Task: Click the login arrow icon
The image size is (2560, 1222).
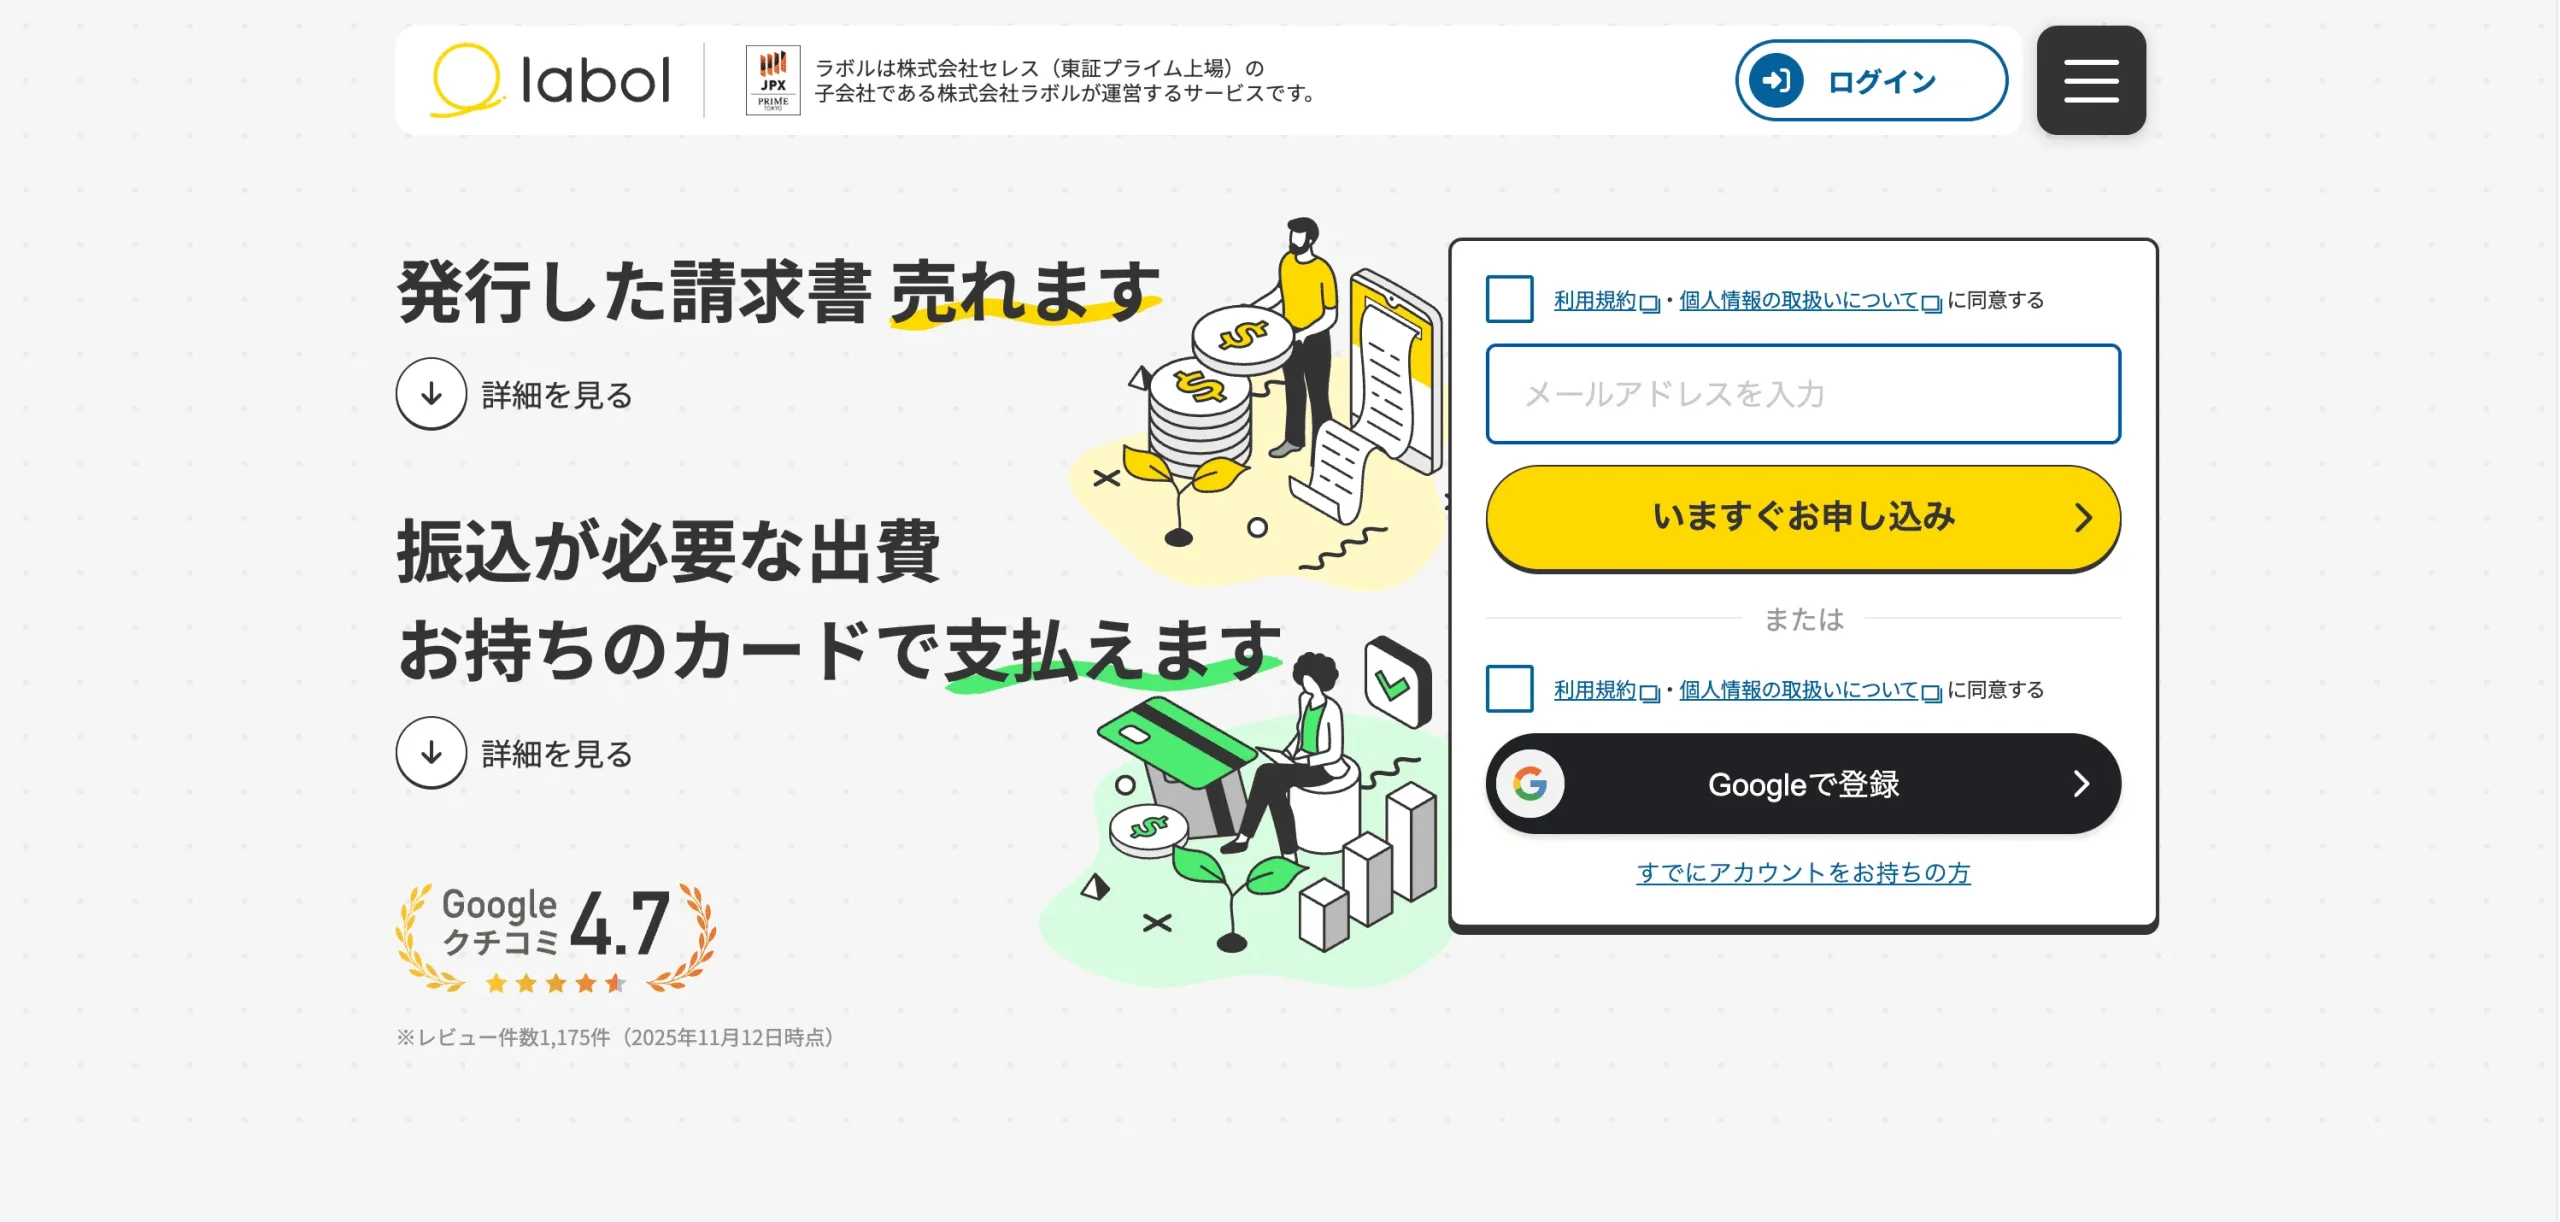Action: (x=1776, y=80)
